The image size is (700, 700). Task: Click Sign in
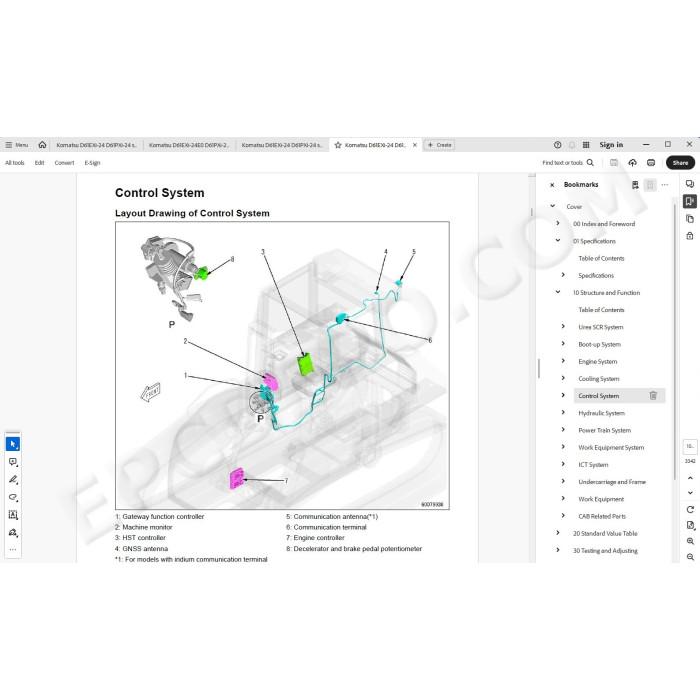pyautogui.click(x=611, y=145)
